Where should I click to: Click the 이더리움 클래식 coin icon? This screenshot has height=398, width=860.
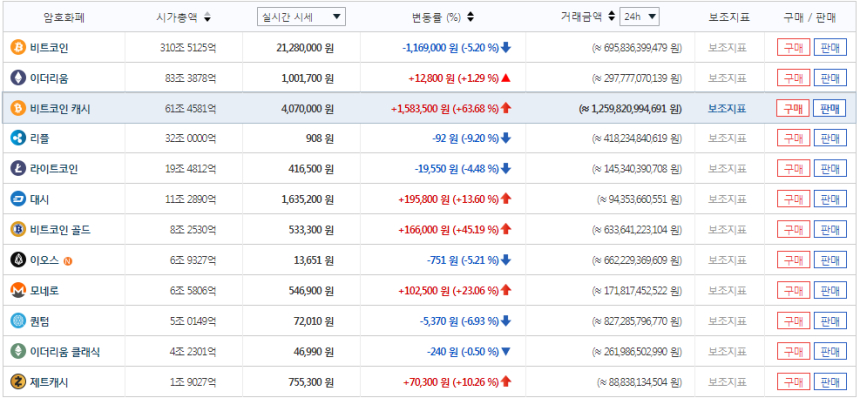18,351
